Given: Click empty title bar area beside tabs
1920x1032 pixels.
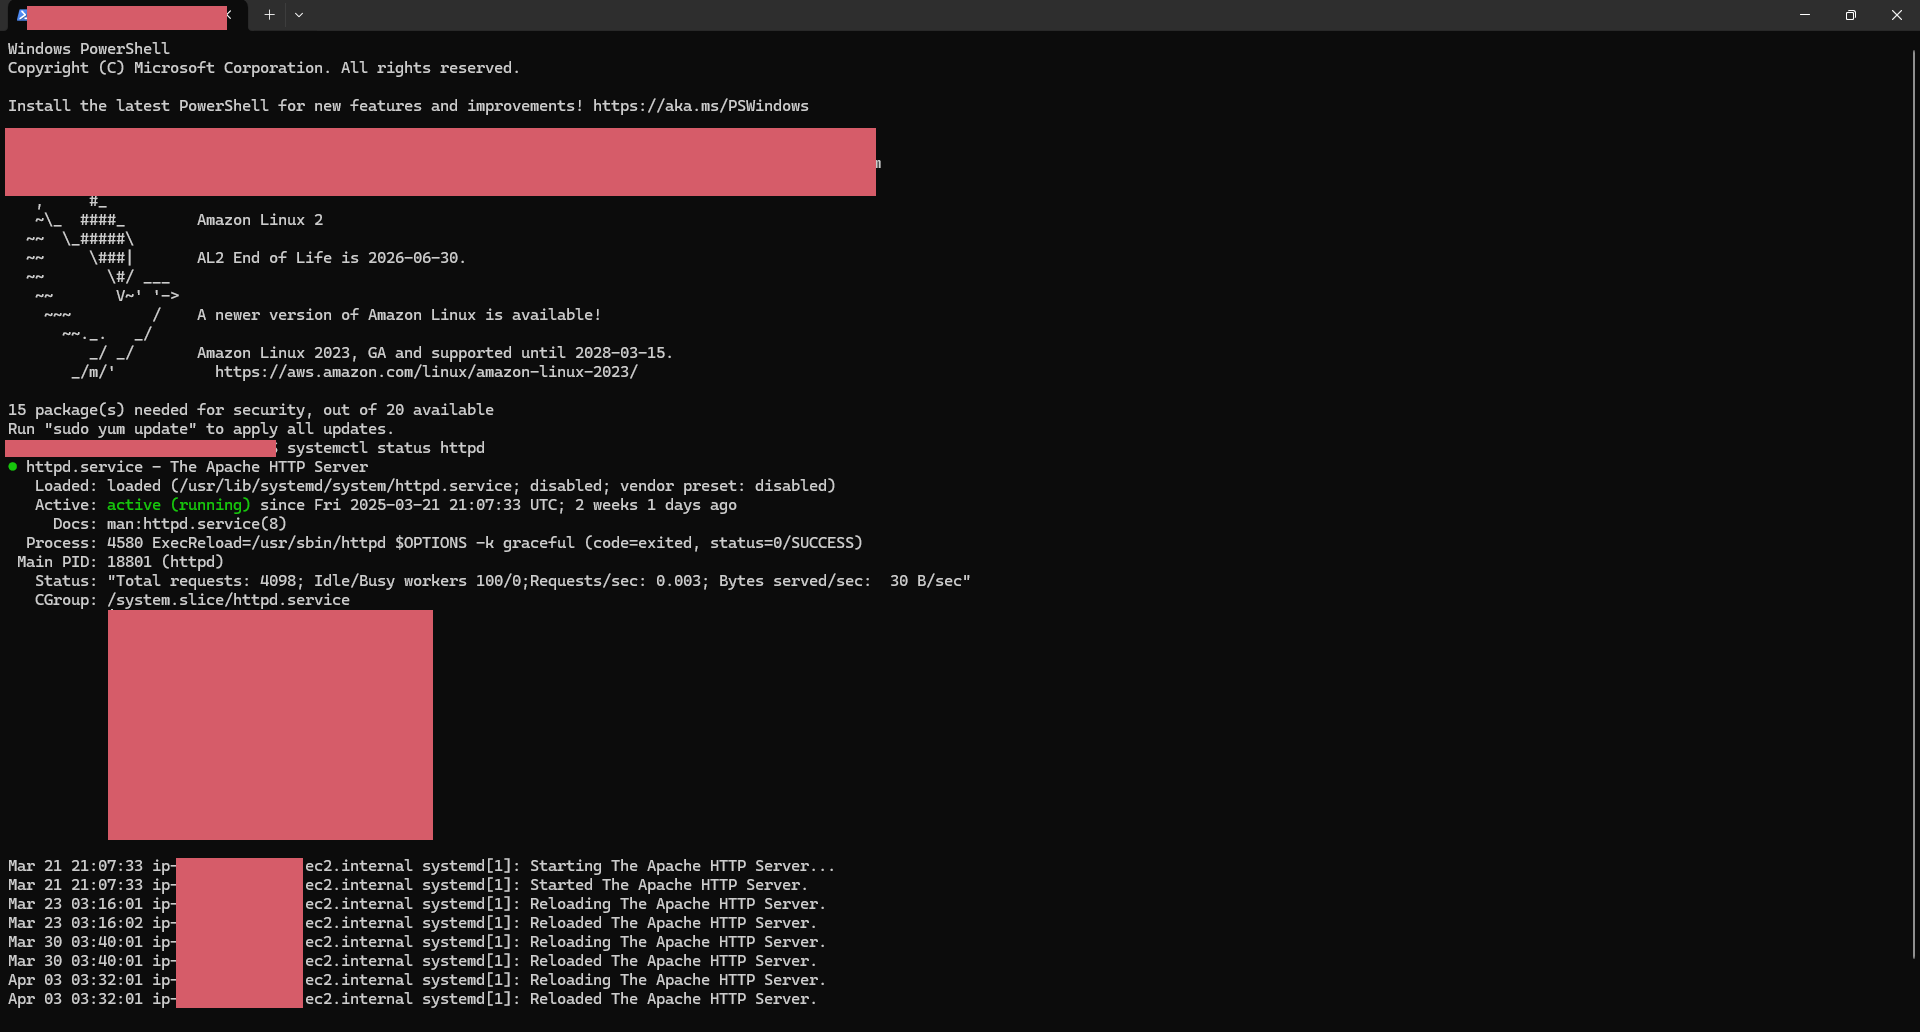Looking at the screenshot, I should (1000, 15).
